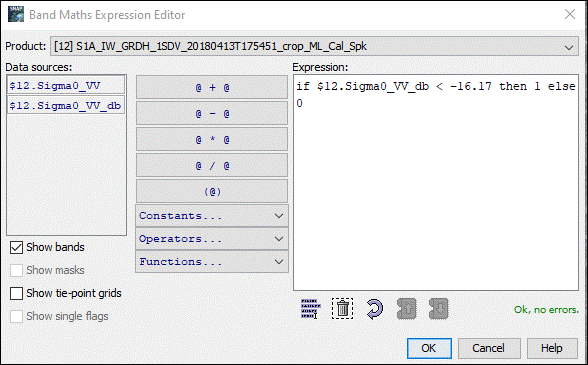Close the Band Maths Expression Editor window

(x=570, y=14)
